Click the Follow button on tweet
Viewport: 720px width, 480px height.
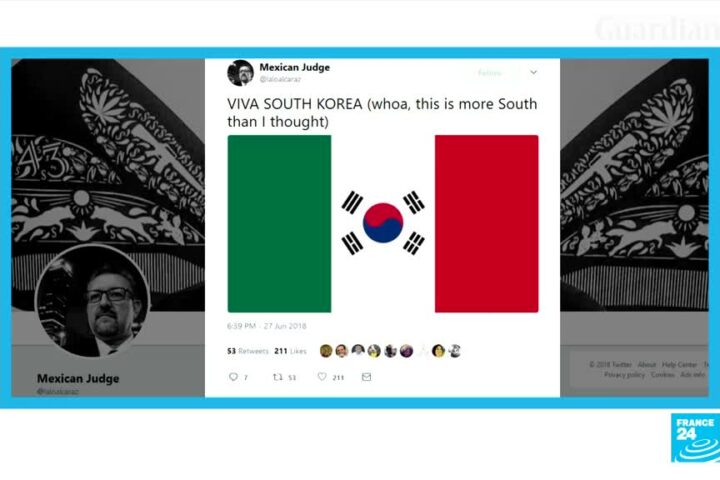coord(490,73)
